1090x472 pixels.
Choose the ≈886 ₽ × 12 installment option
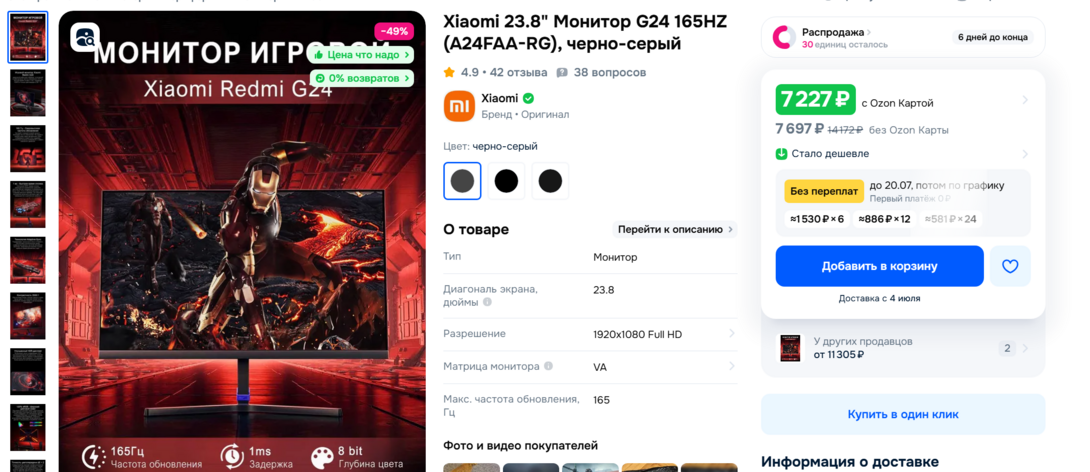884,219
